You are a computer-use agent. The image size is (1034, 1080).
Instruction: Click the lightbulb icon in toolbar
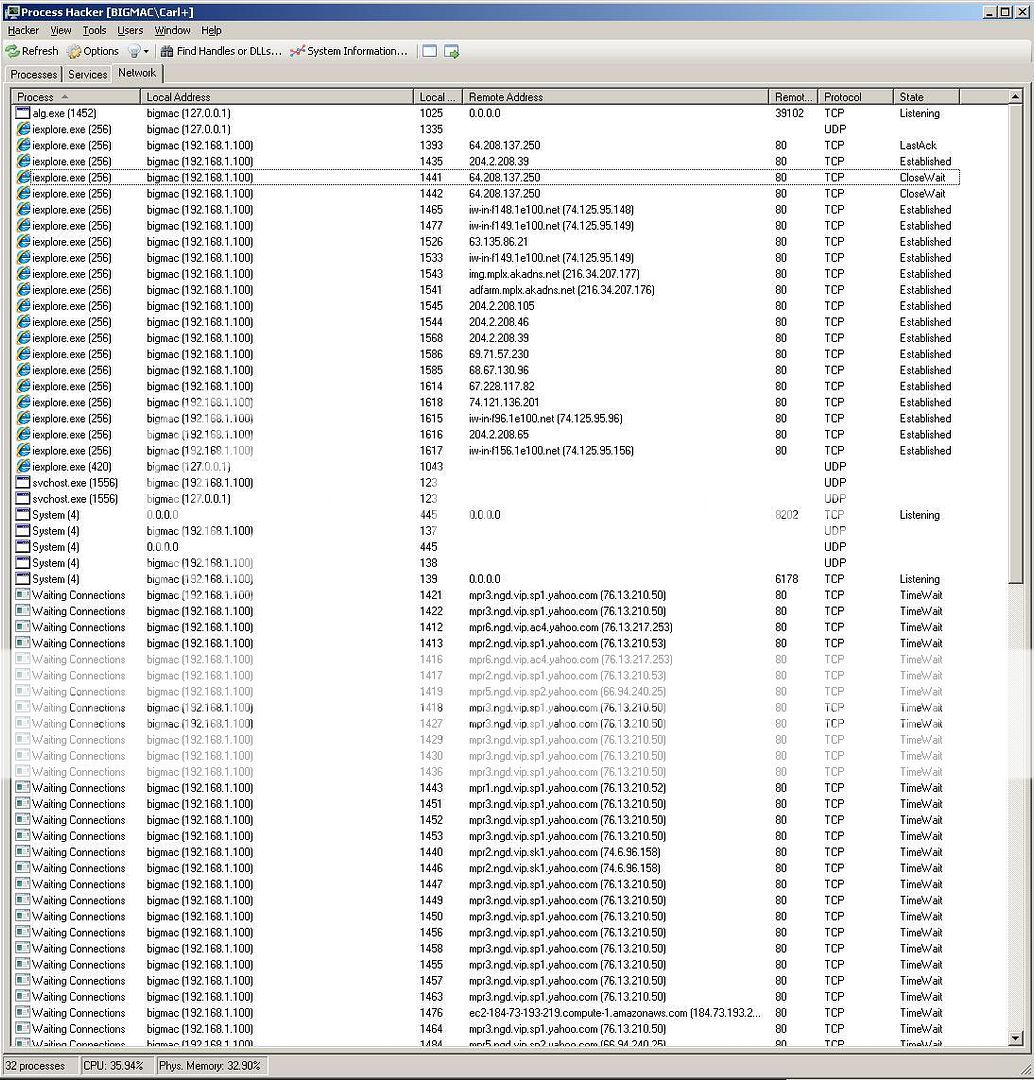pyautogui.click(x=134, y=51)
